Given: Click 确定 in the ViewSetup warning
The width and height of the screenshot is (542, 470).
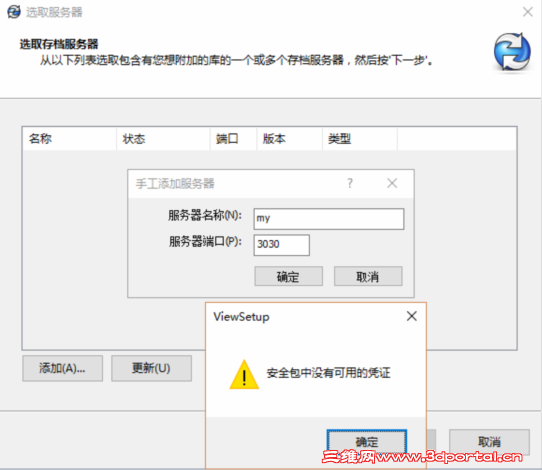Looking at the screenshot, I should coord(367,441).
